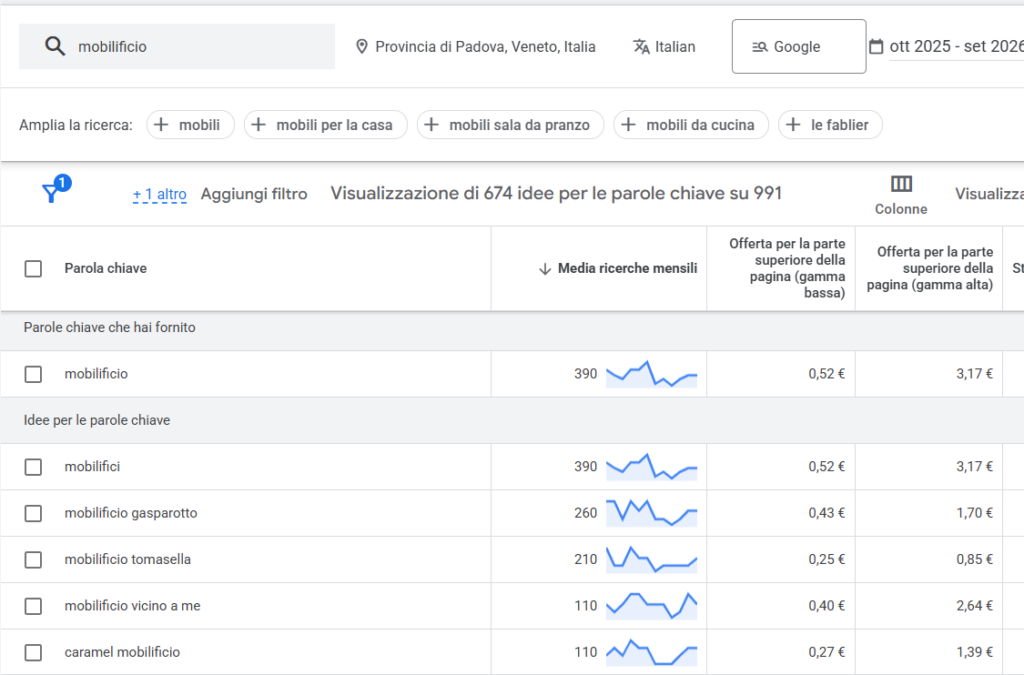Viewport: 1024px width, 675px height.
Task: Open the Colonne columns icon
Action: tap(901, 184)
